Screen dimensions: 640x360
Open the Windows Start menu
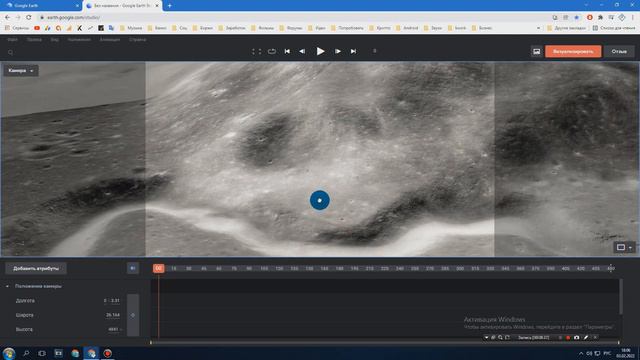9,353
